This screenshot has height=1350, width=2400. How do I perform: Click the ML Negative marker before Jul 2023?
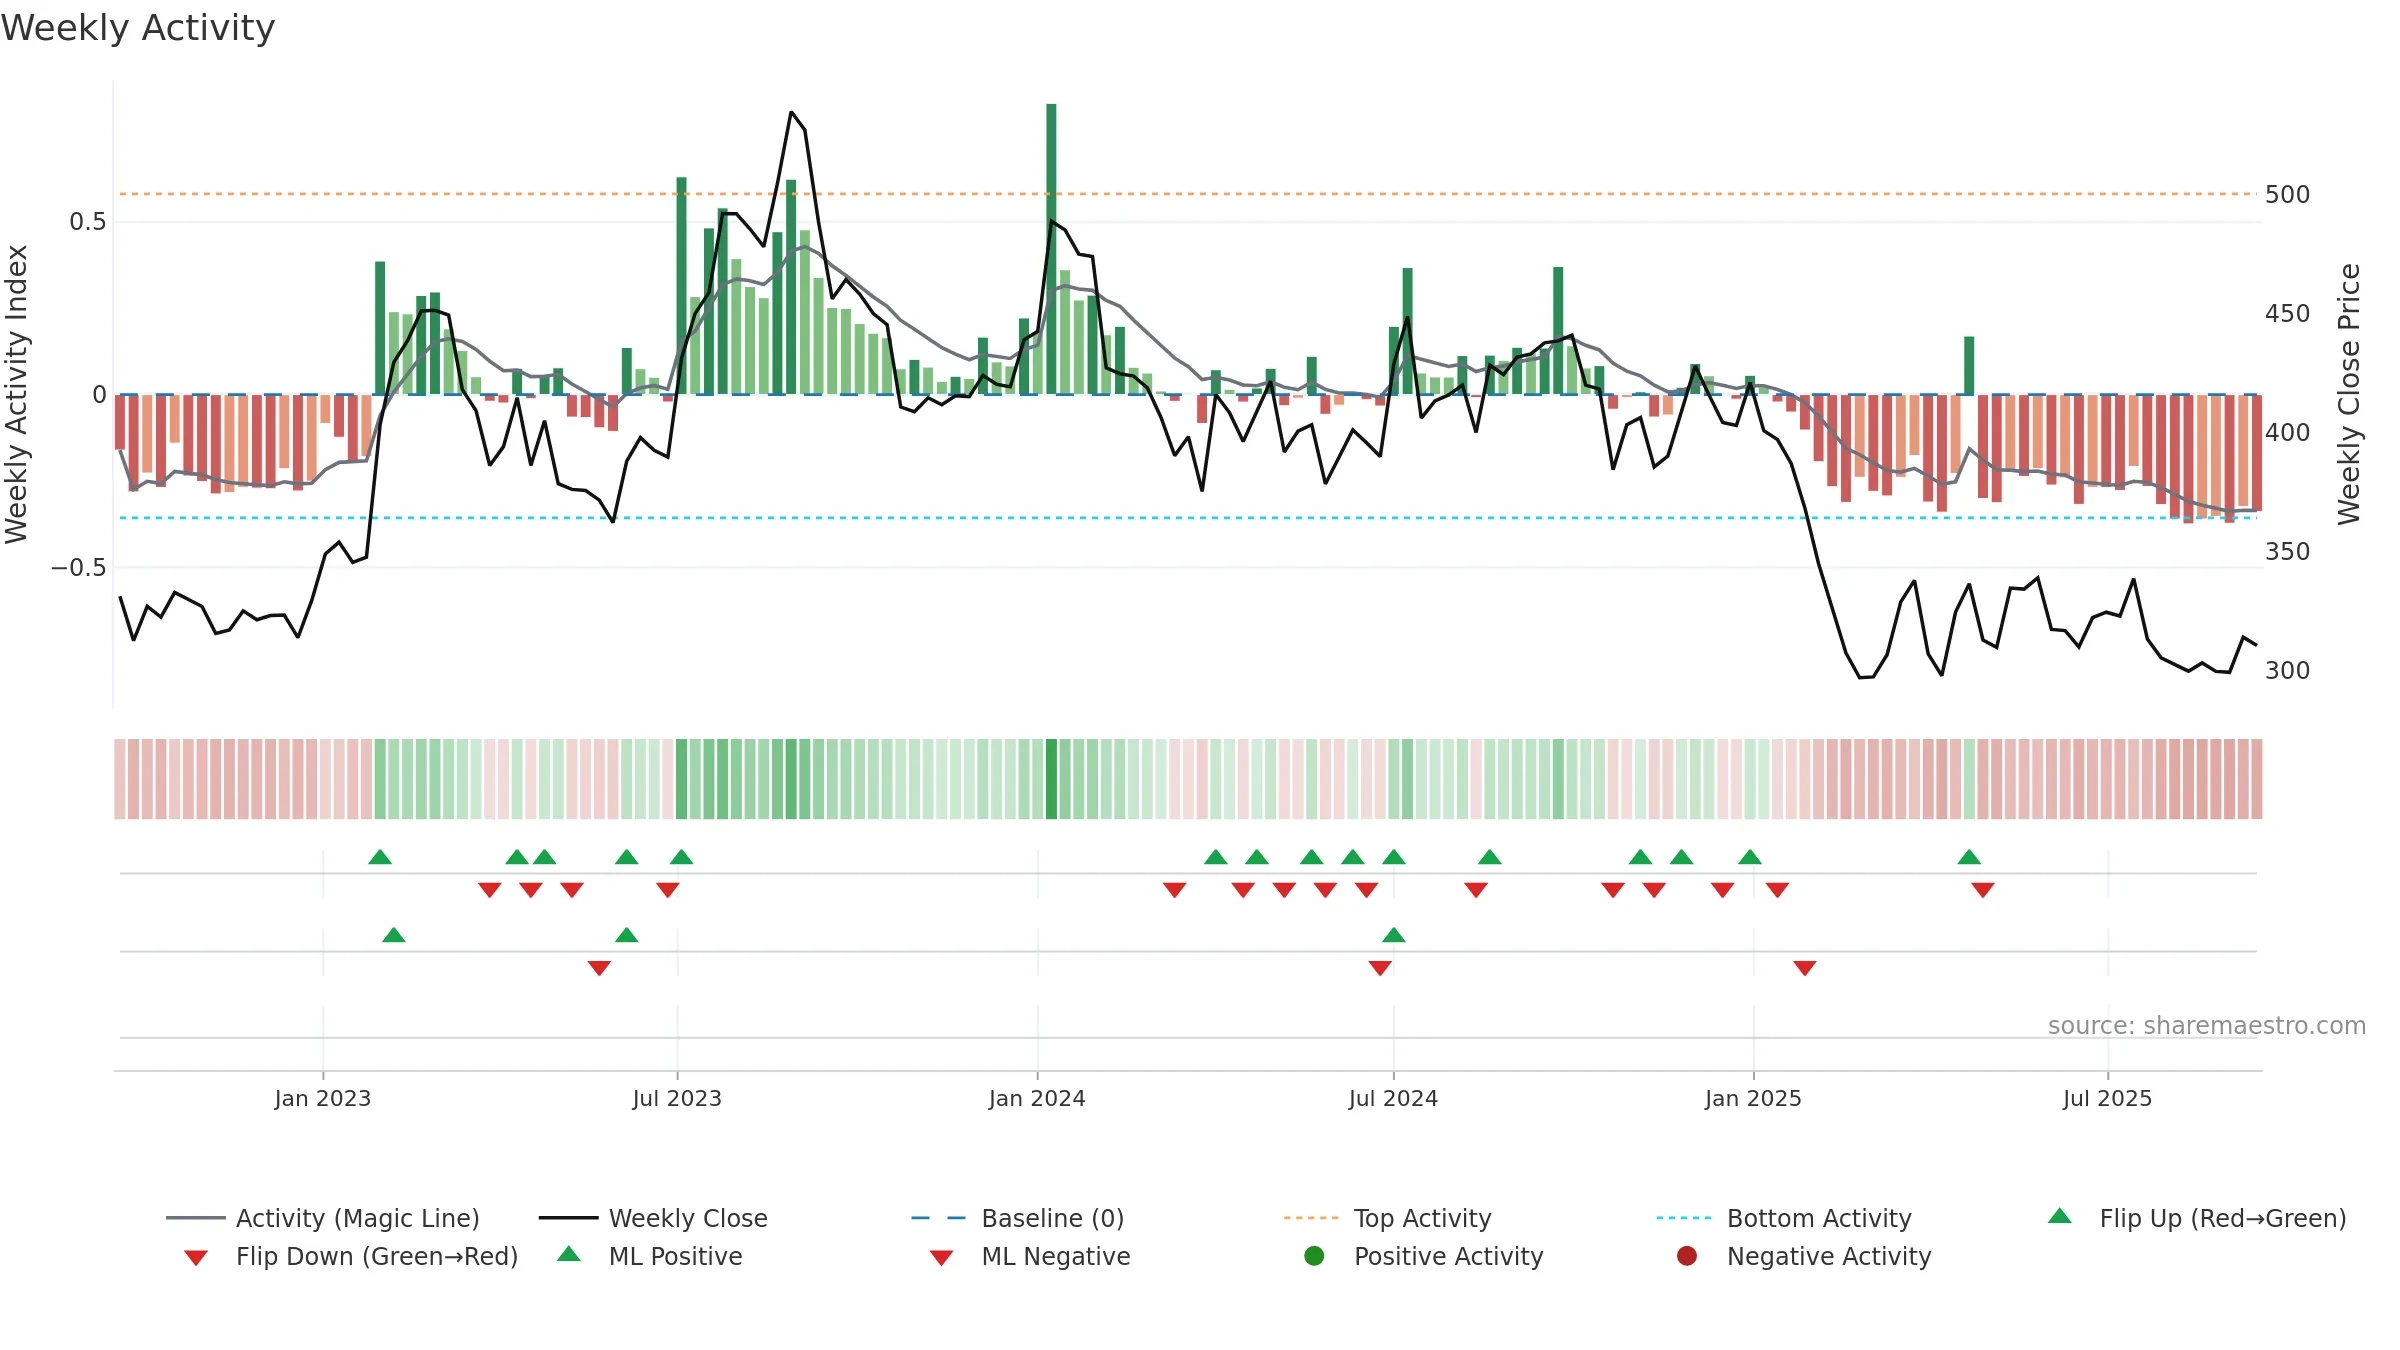tap(599, 968)
